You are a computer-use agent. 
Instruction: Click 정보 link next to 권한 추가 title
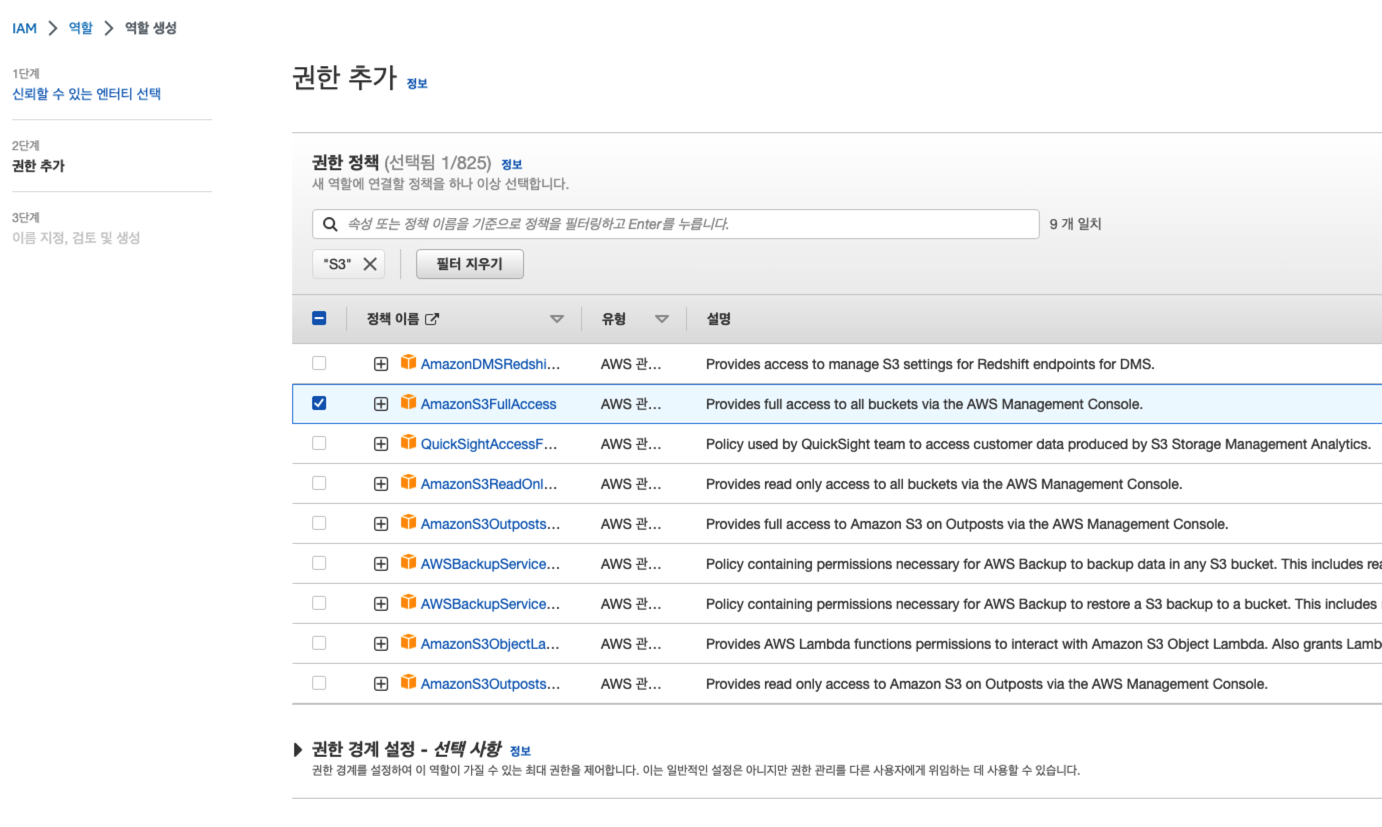(x=417, y=84)
